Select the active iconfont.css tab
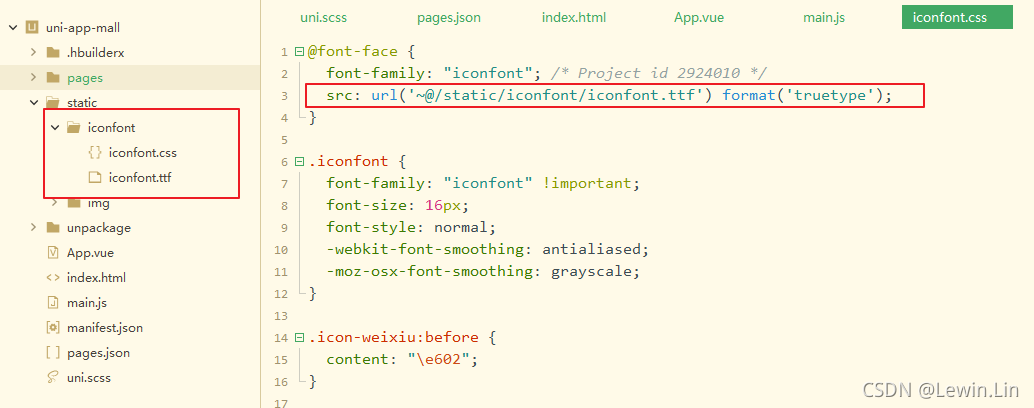1034x408 pixels. pyautogui.click(x=957, y=18)
